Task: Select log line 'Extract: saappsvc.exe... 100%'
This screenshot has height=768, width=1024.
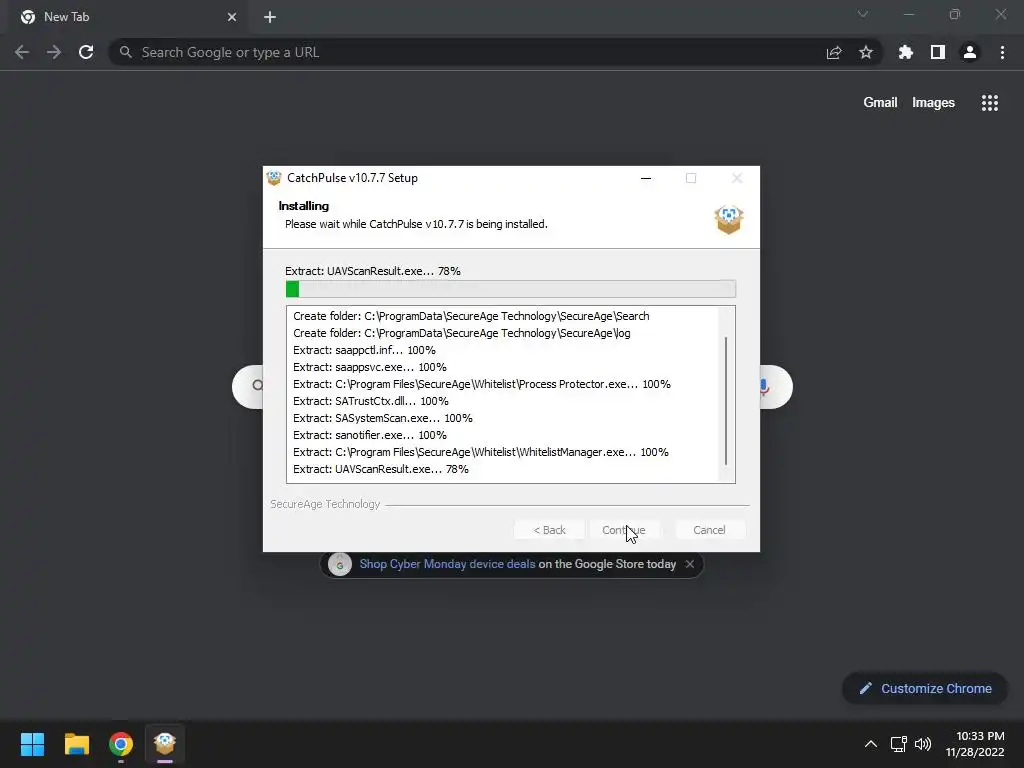Action: click(x=370, y=367)
